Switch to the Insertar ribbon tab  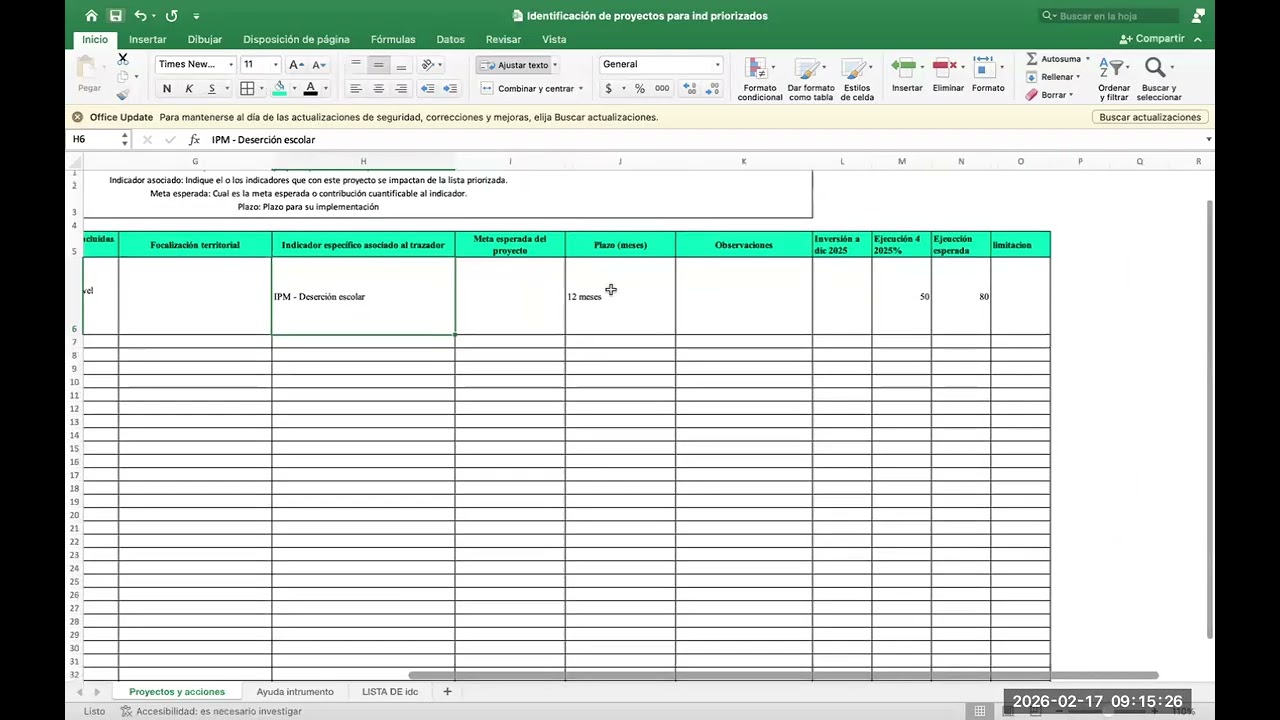coord(148,39)
